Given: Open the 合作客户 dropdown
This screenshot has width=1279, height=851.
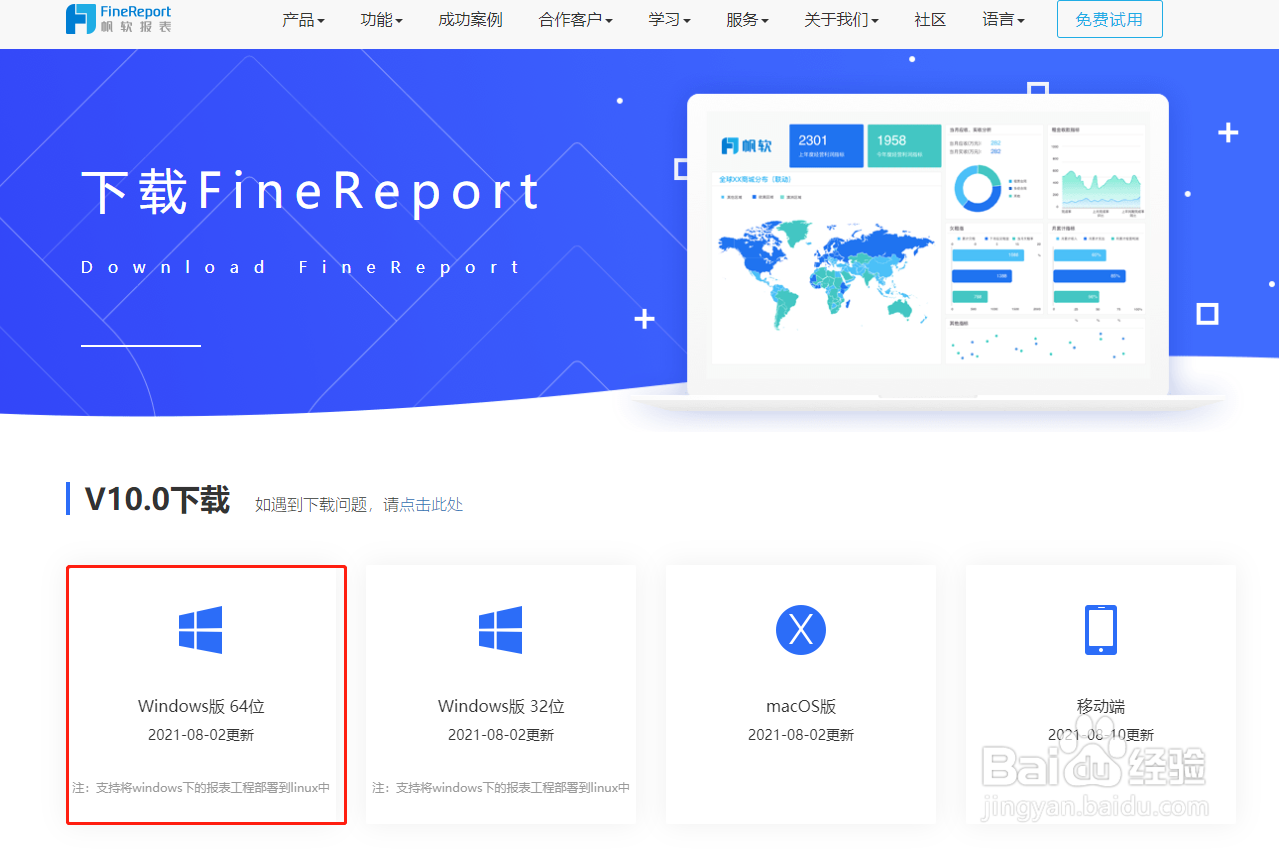Looking at the screenshot, I should pyautogui.click(x=576, y=20).
